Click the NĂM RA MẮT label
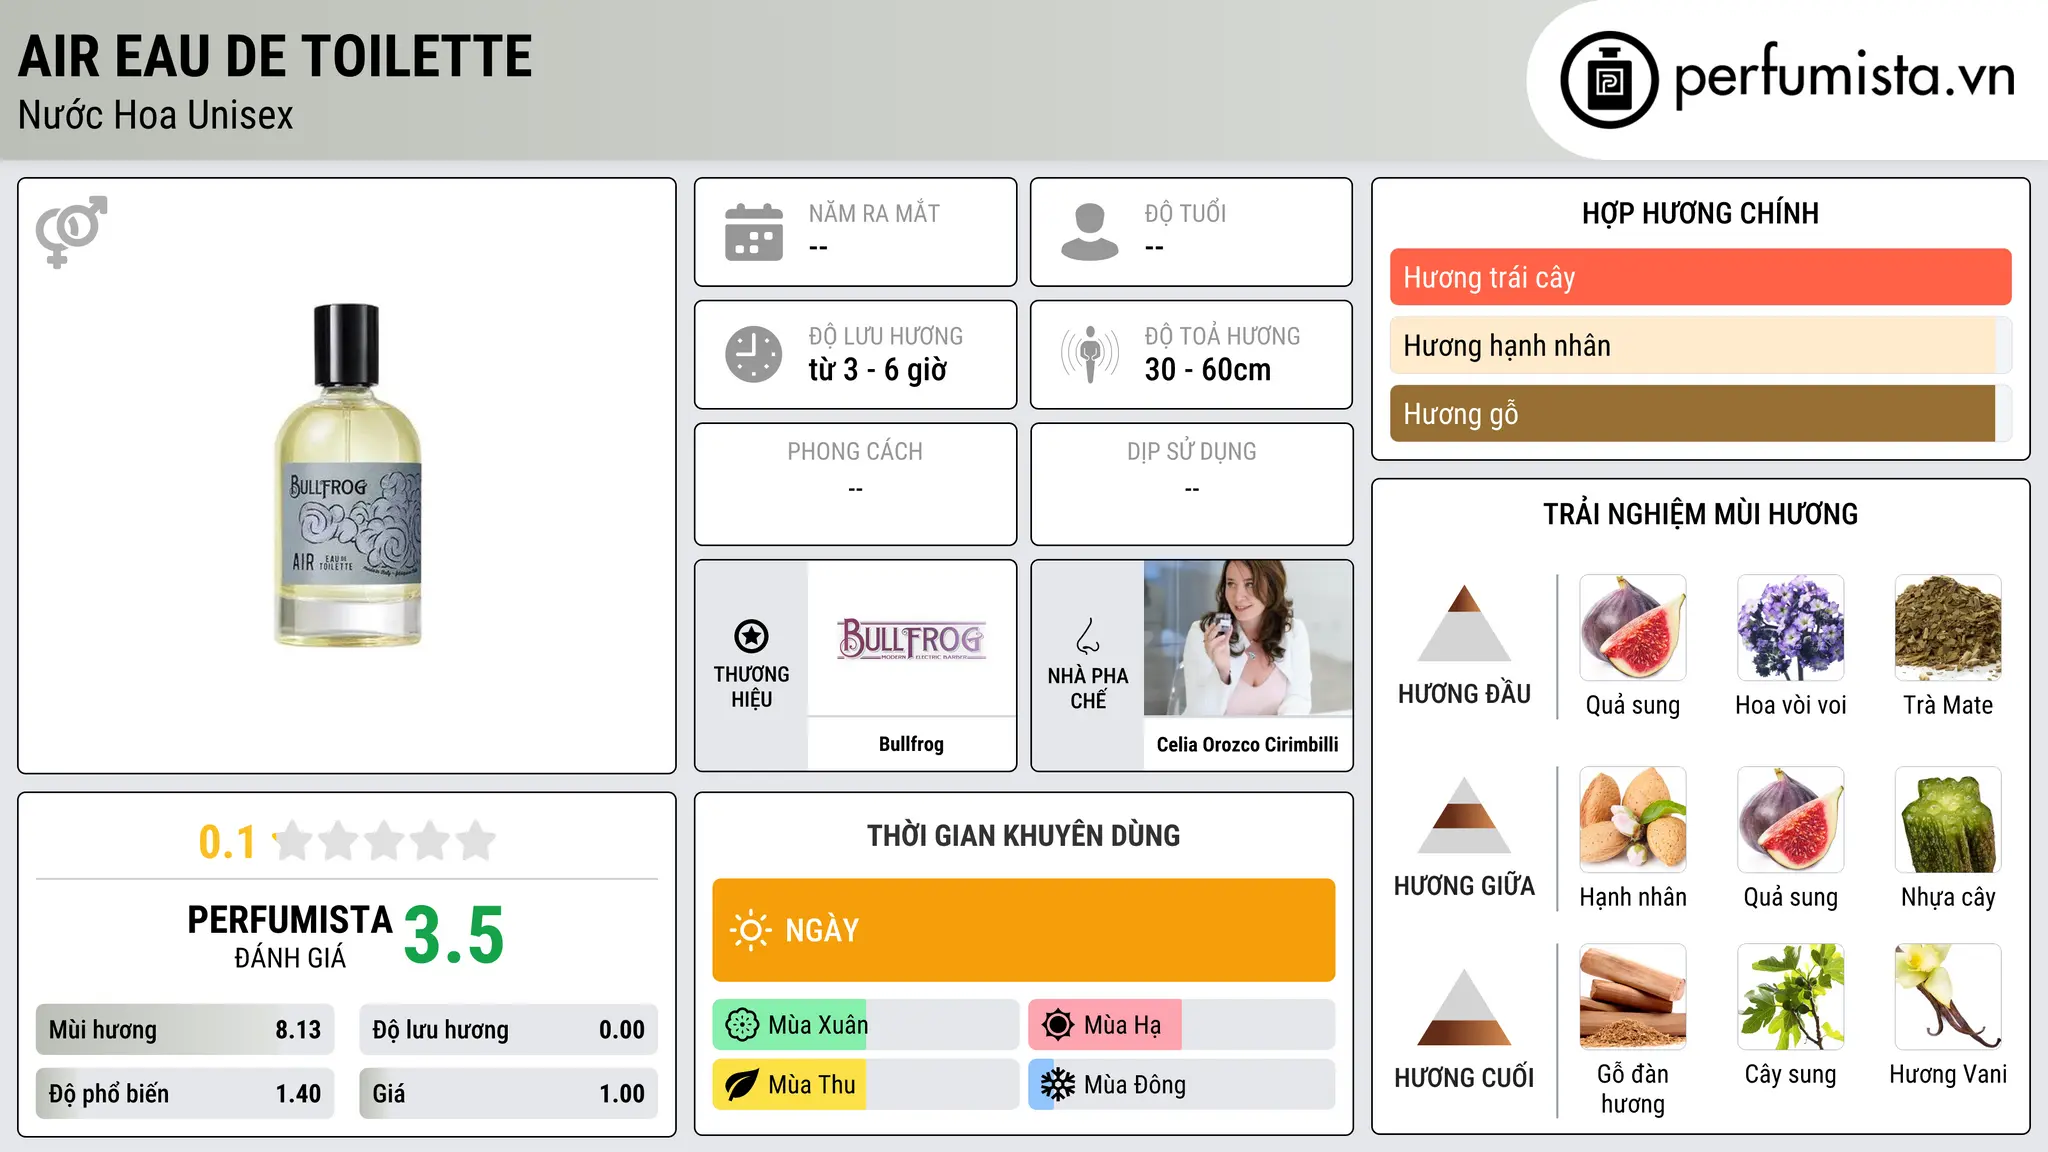The width and height of the screenshot is (2048, 1152). pyautogui.click(x=874, y=213)
